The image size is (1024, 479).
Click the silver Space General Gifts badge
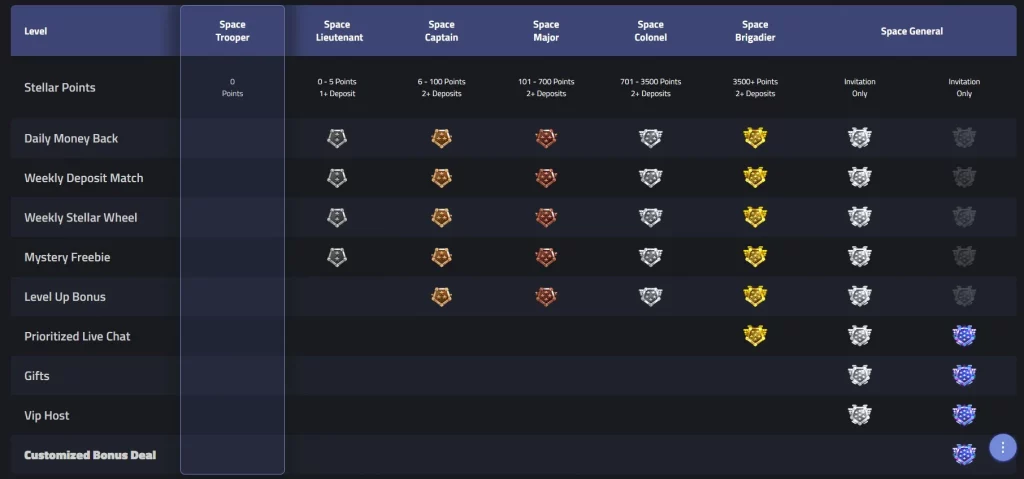859,376
